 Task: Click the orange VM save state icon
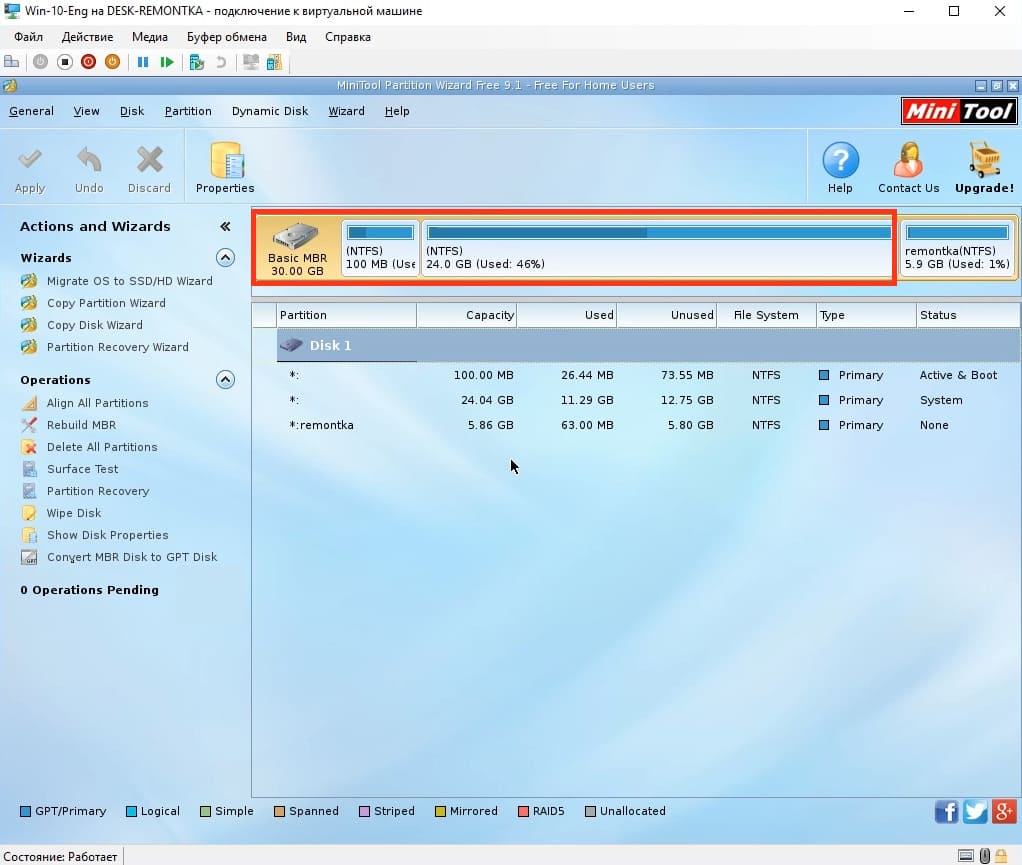click(x=113, y=62)
